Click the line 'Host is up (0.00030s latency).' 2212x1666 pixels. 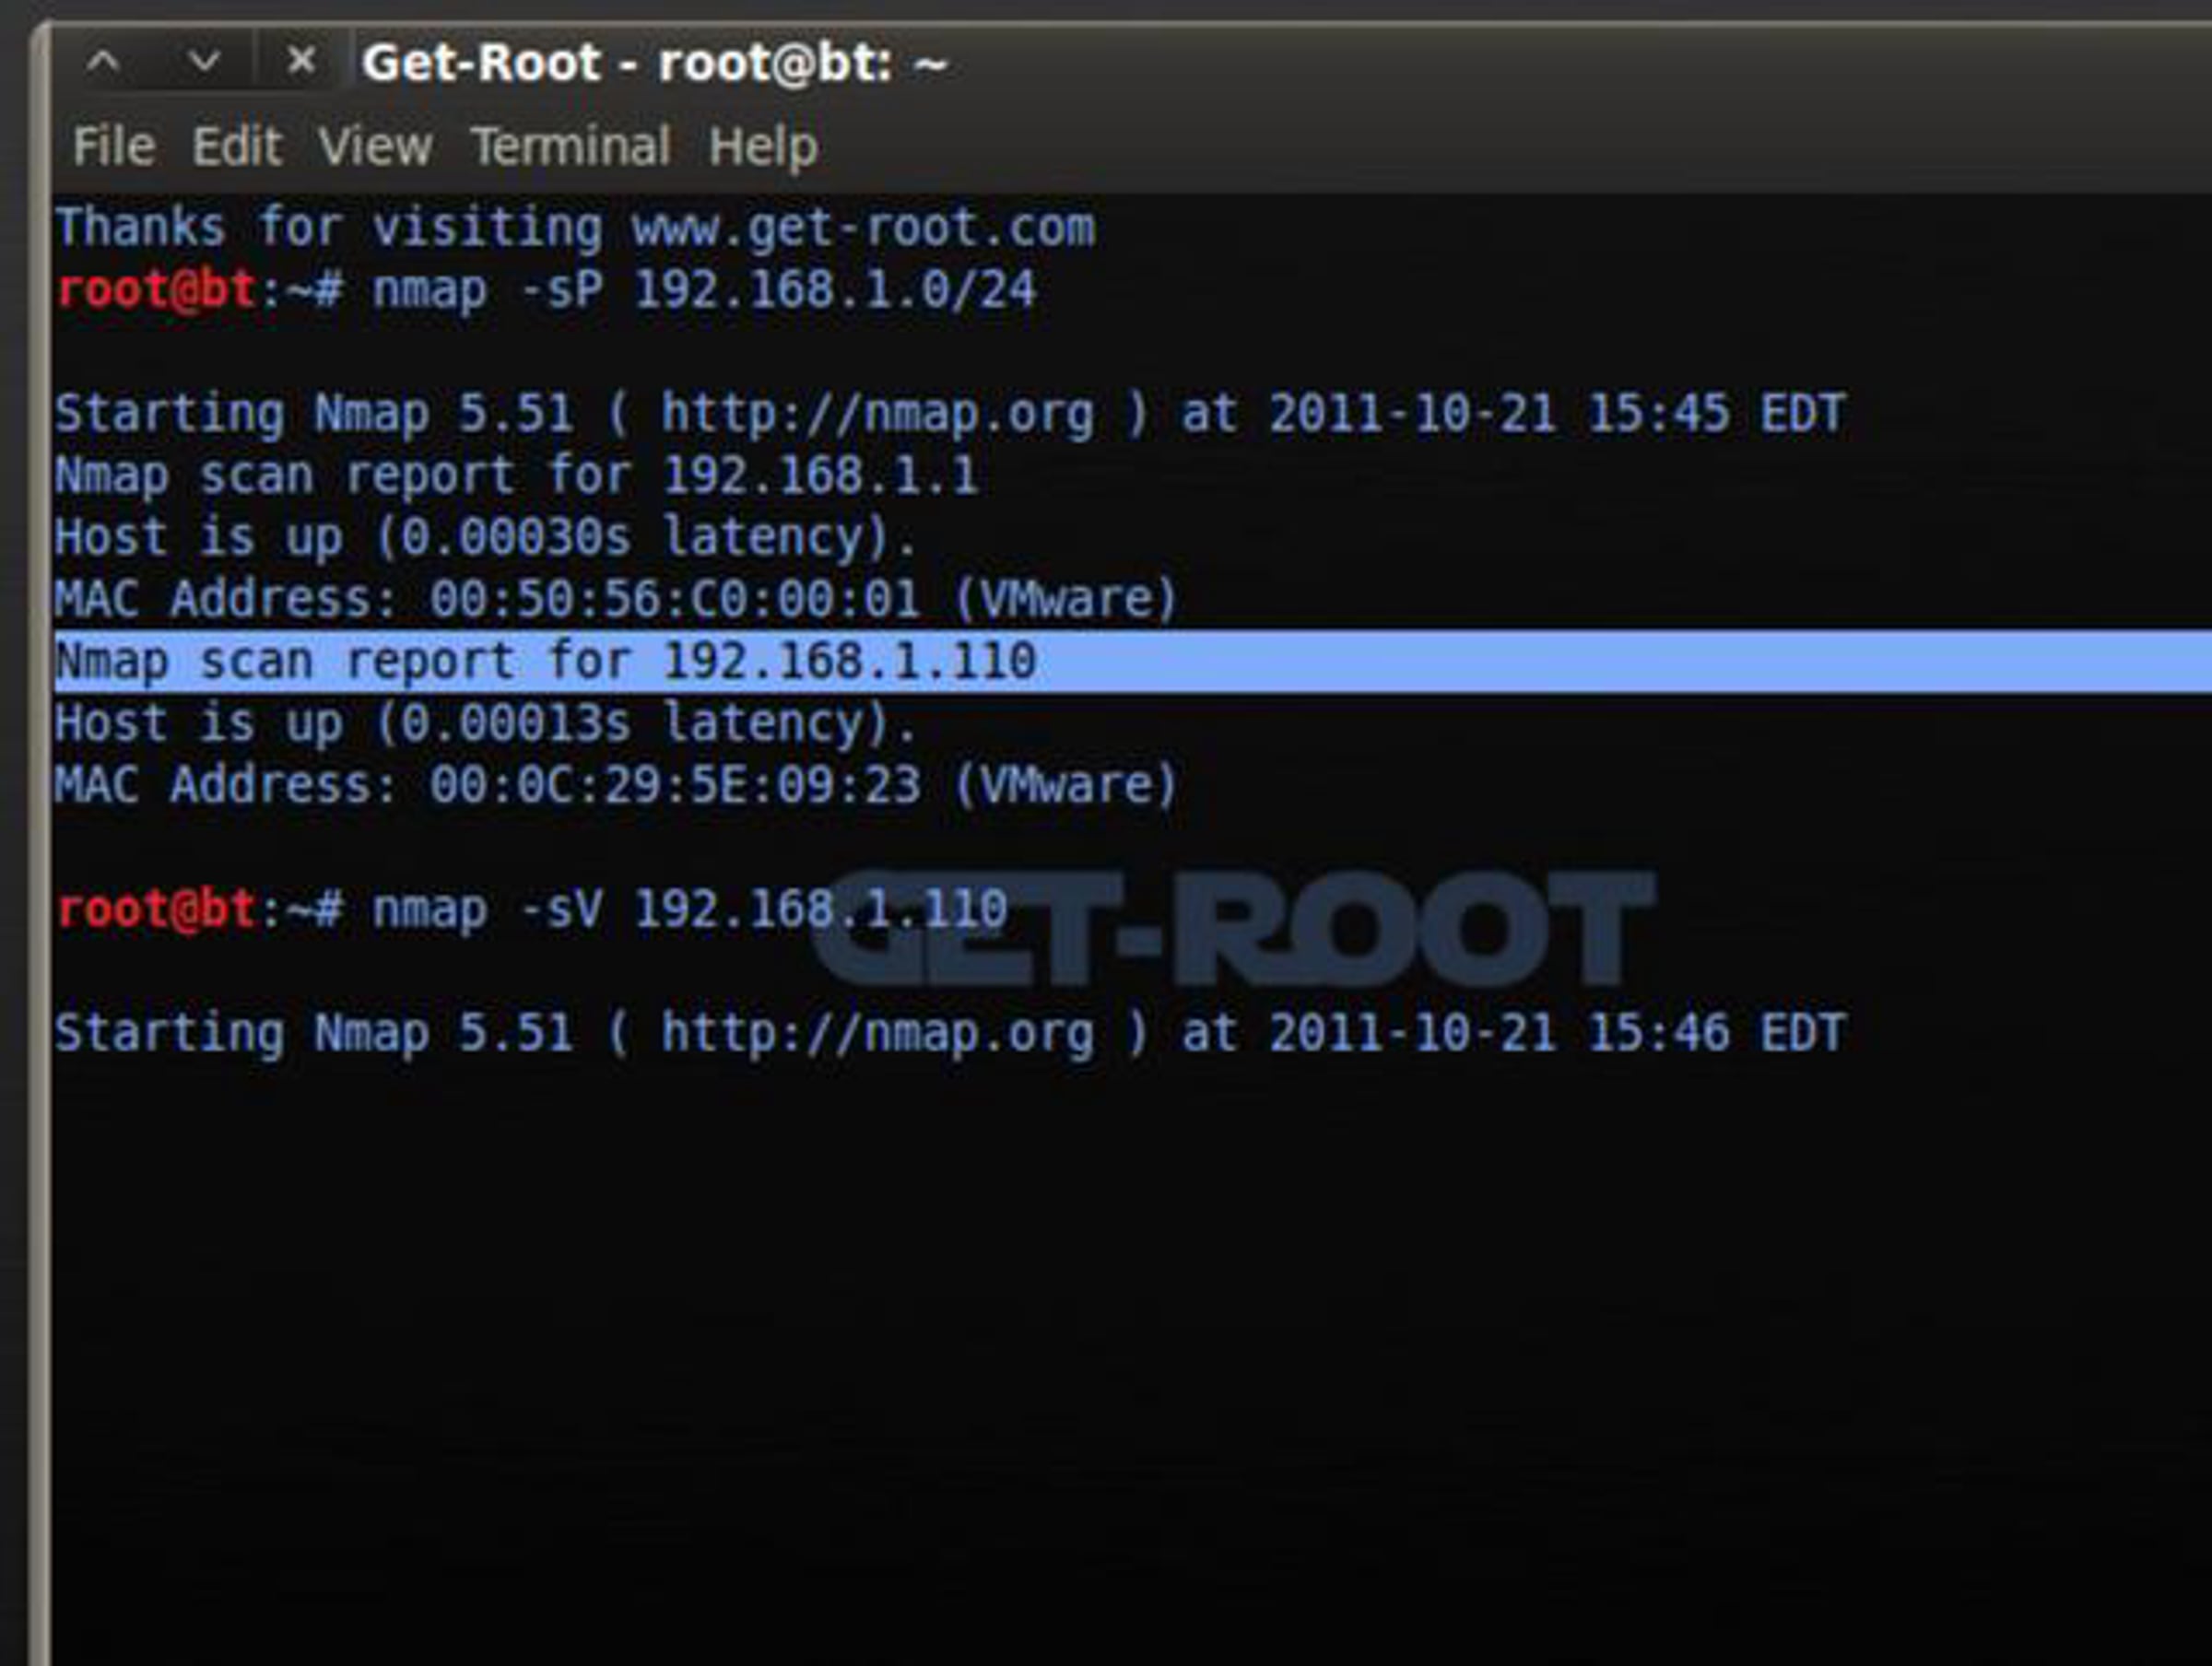(x=486, y=538)
